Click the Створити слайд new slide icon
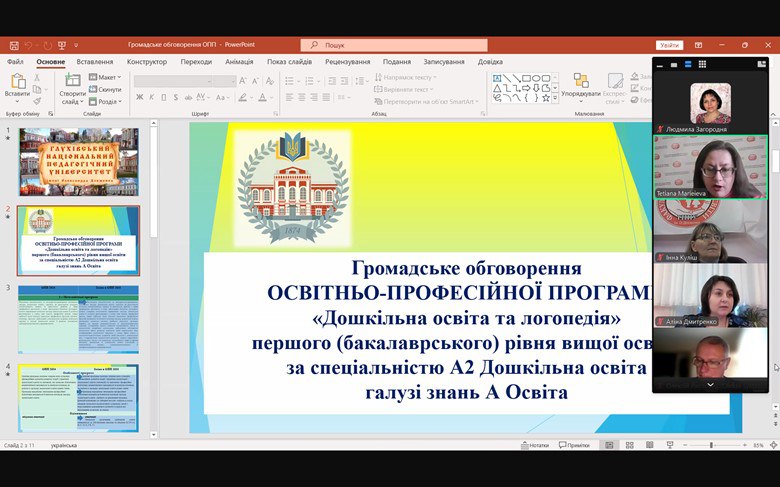This screenshot has height=487, width=780. pyautogui.click(x=72, y=80)
